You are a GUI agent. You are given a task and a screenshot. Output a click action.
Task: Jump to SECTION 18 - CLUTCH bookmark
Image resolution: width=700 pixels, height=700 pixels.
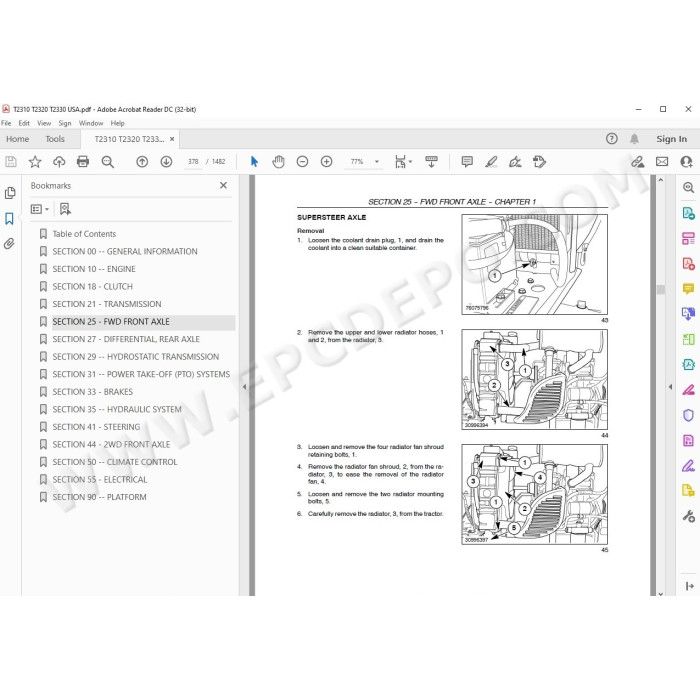(x=92, y=287)
